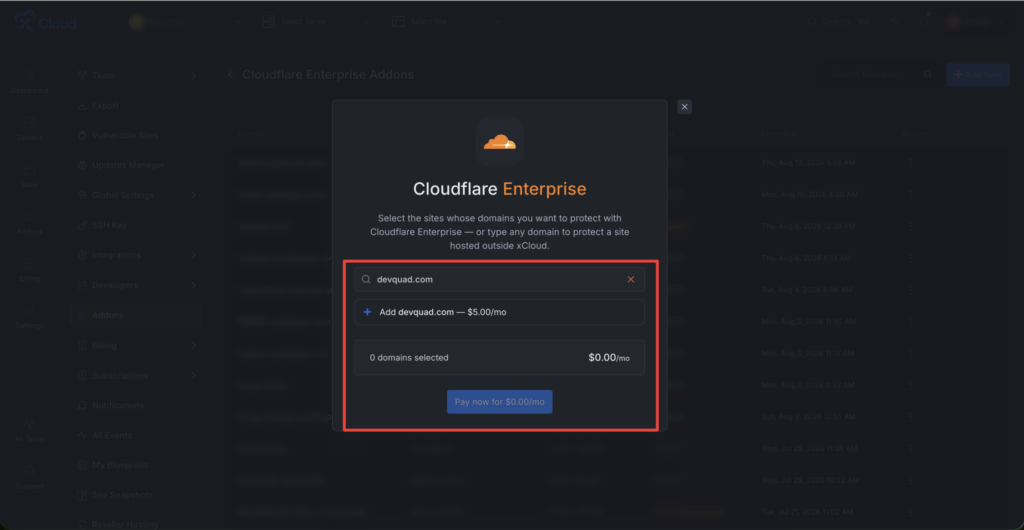This screenshot has width=1024, height=530.
Task: Open actions menu for the Aug 6 6:13 AM row
Action: [910, 258]
